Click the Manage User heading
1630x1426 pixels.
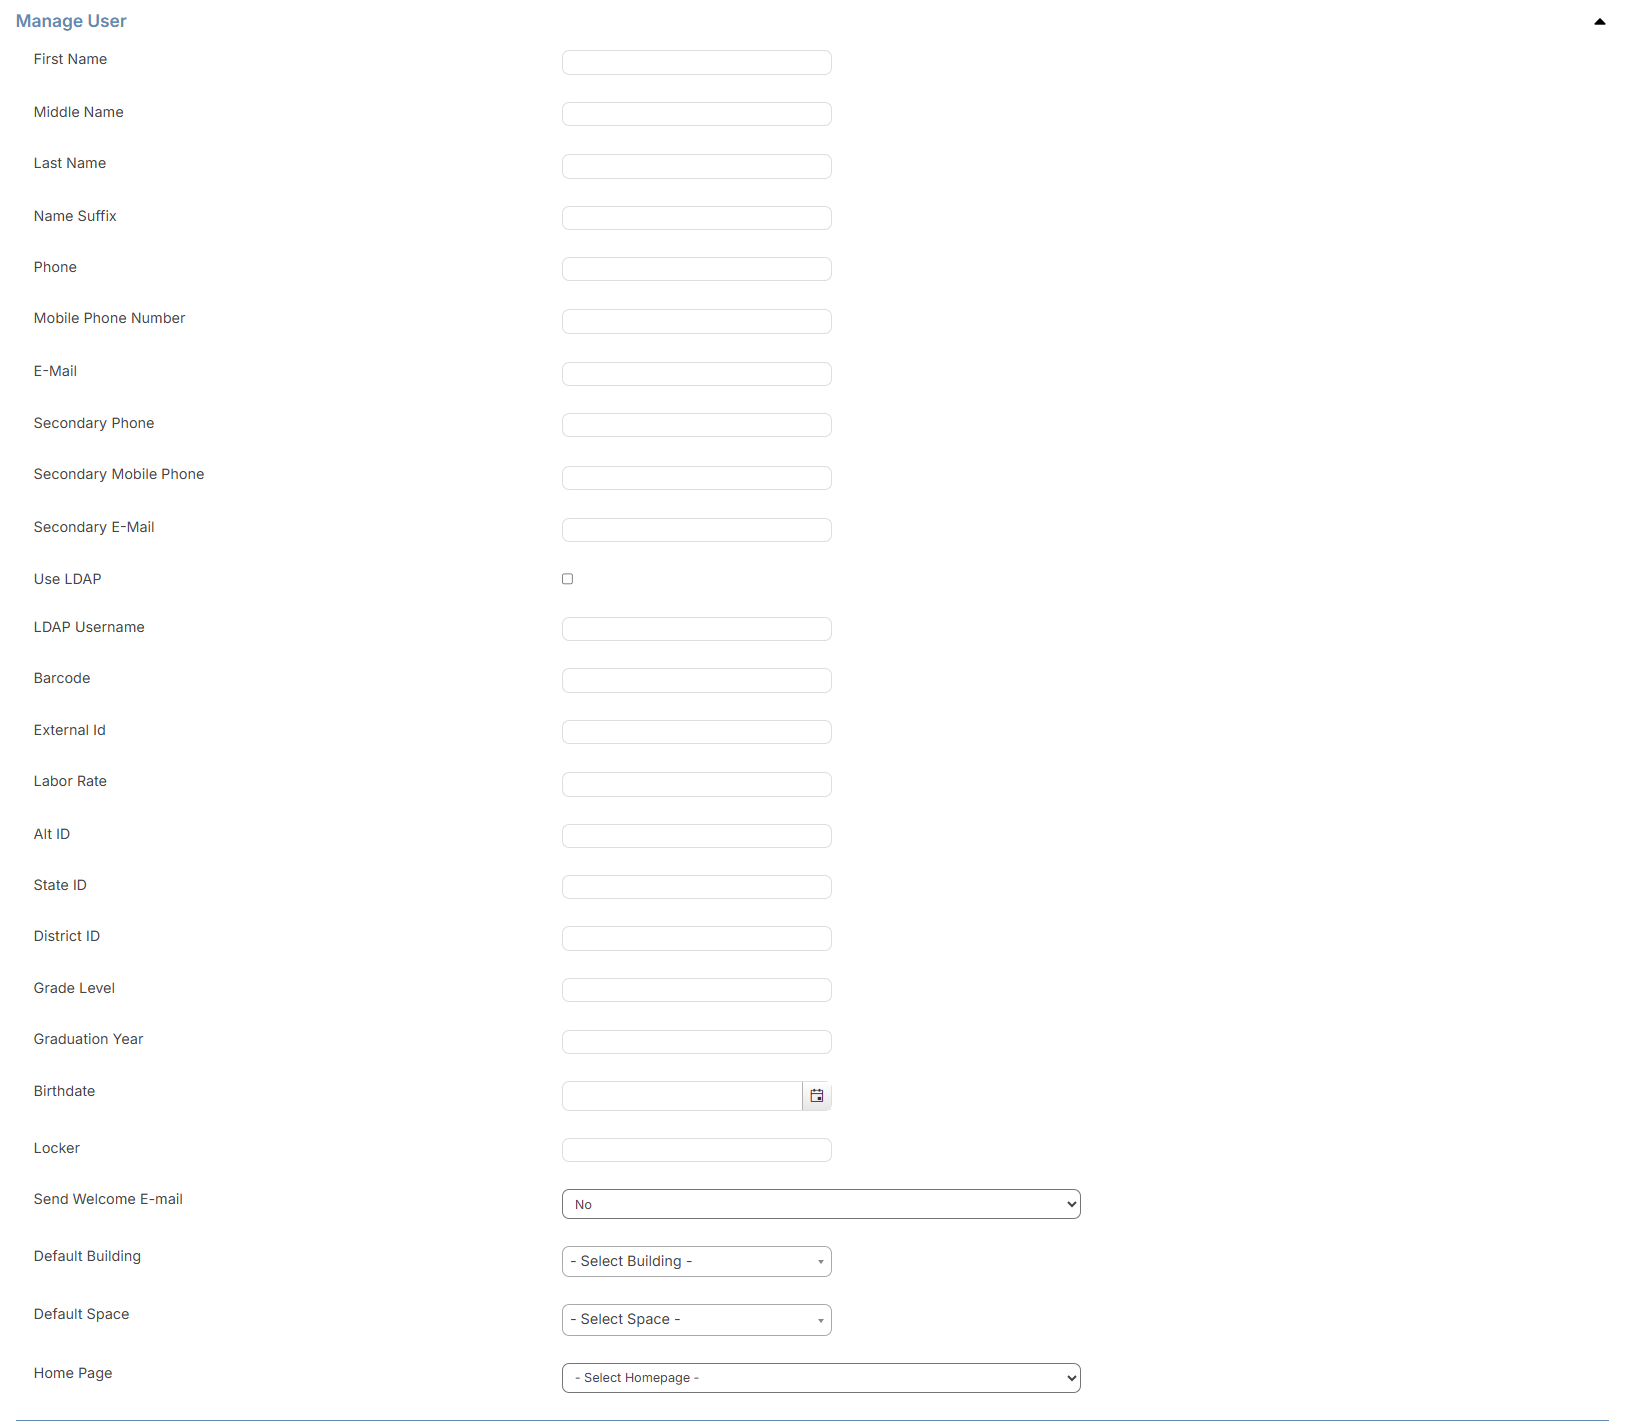70,20
